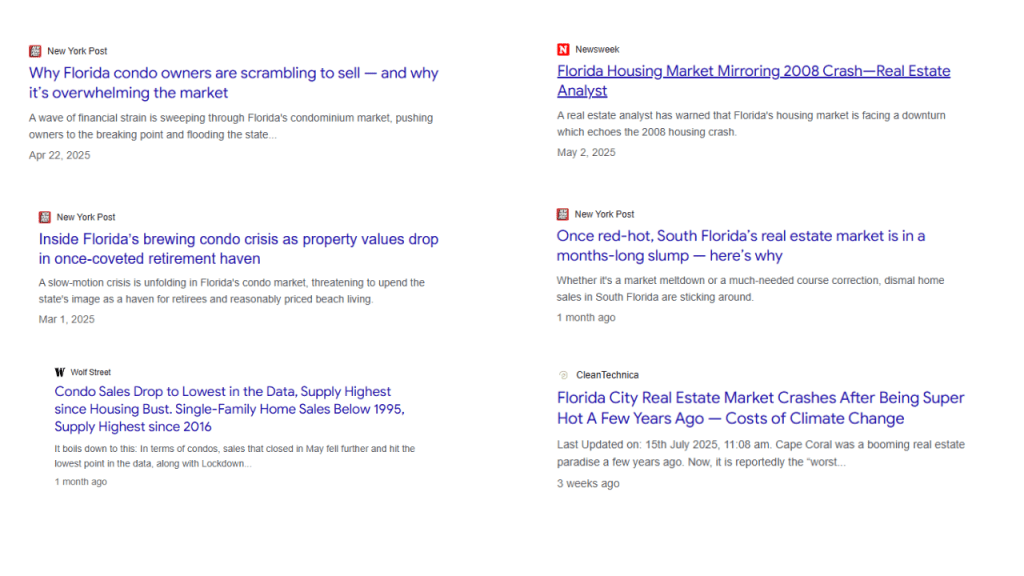Screen dimensions: 1024x576
Task: Open the Florida City Real Estate Market Crashes article
Action: [760, 406]
